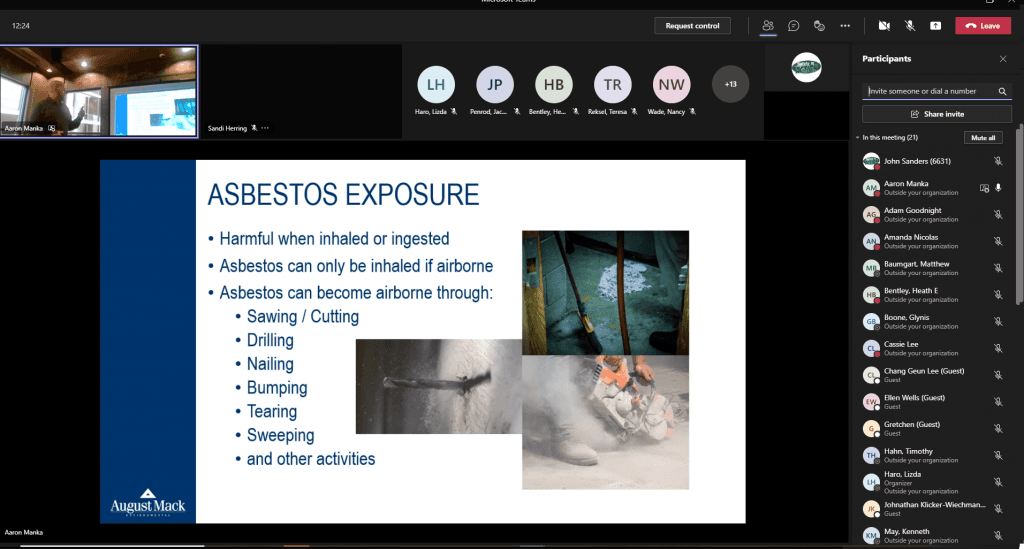Click Aaron Manka's screen sharing icon in list
1024x549 pixels.
pyautogui.click(x=984, y=188)
